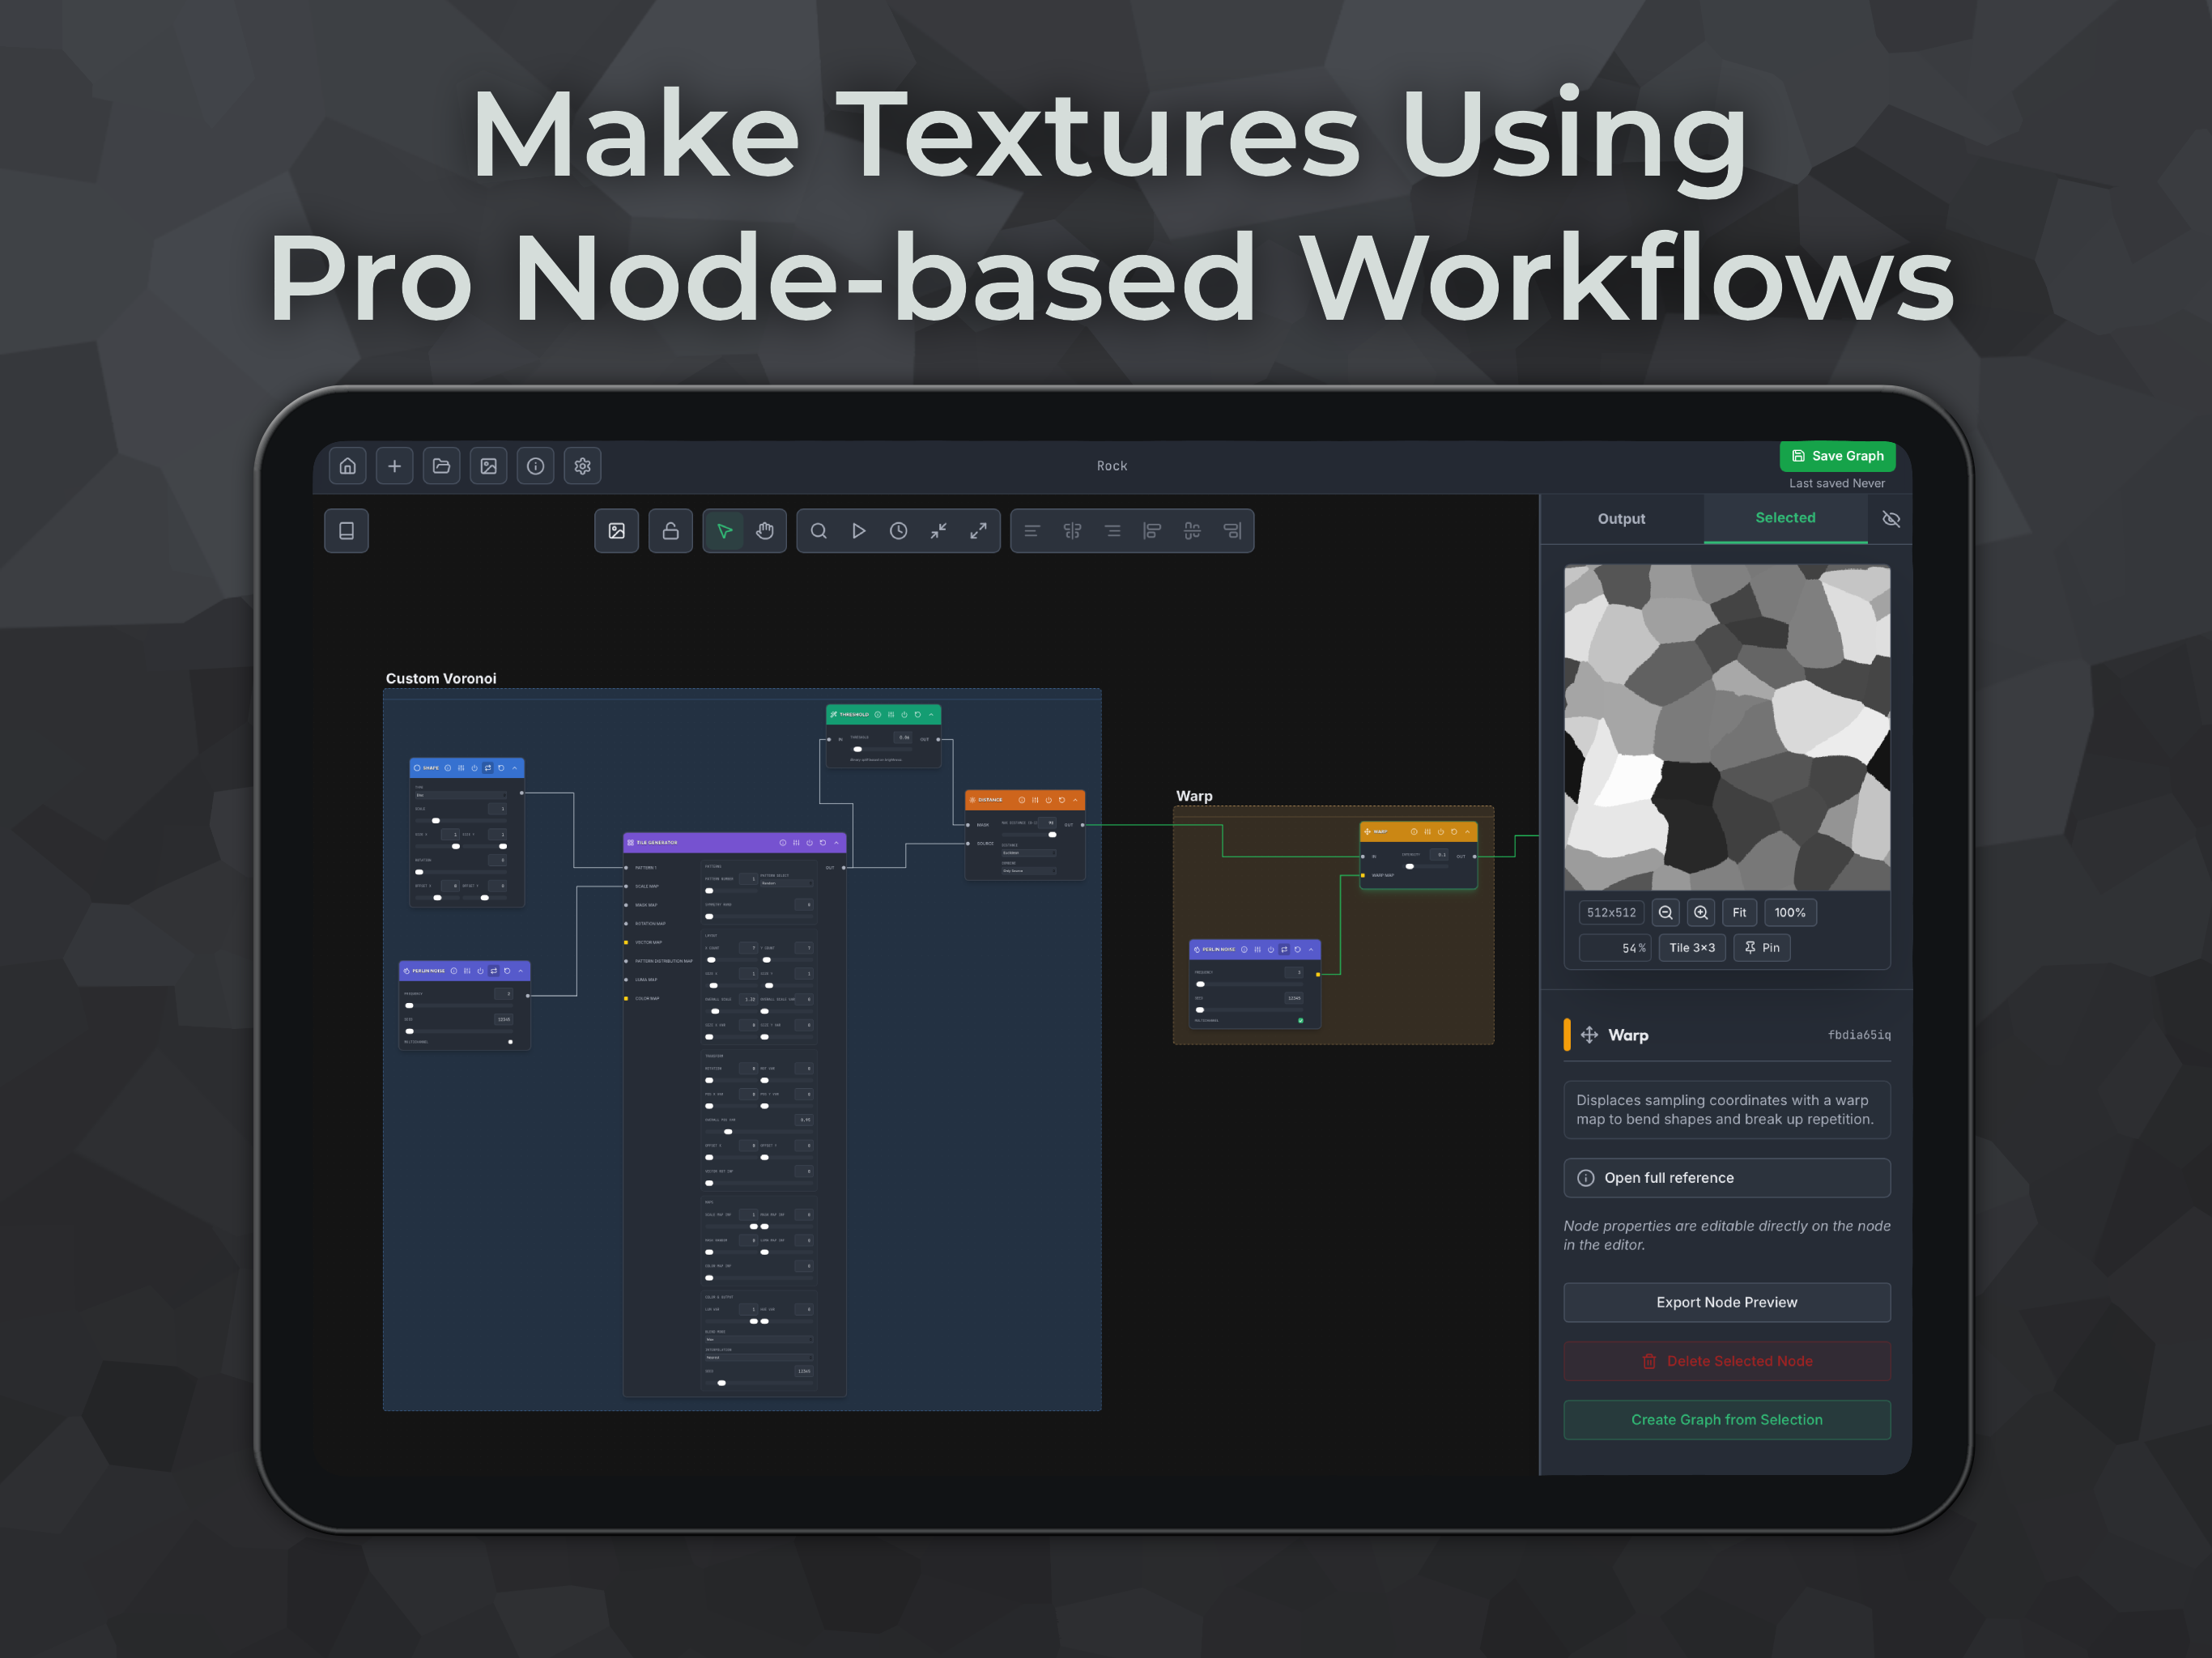Click the align left edges icon
The width and height of the screenshot is (2212, 1658).
(x=1152, y=531)
